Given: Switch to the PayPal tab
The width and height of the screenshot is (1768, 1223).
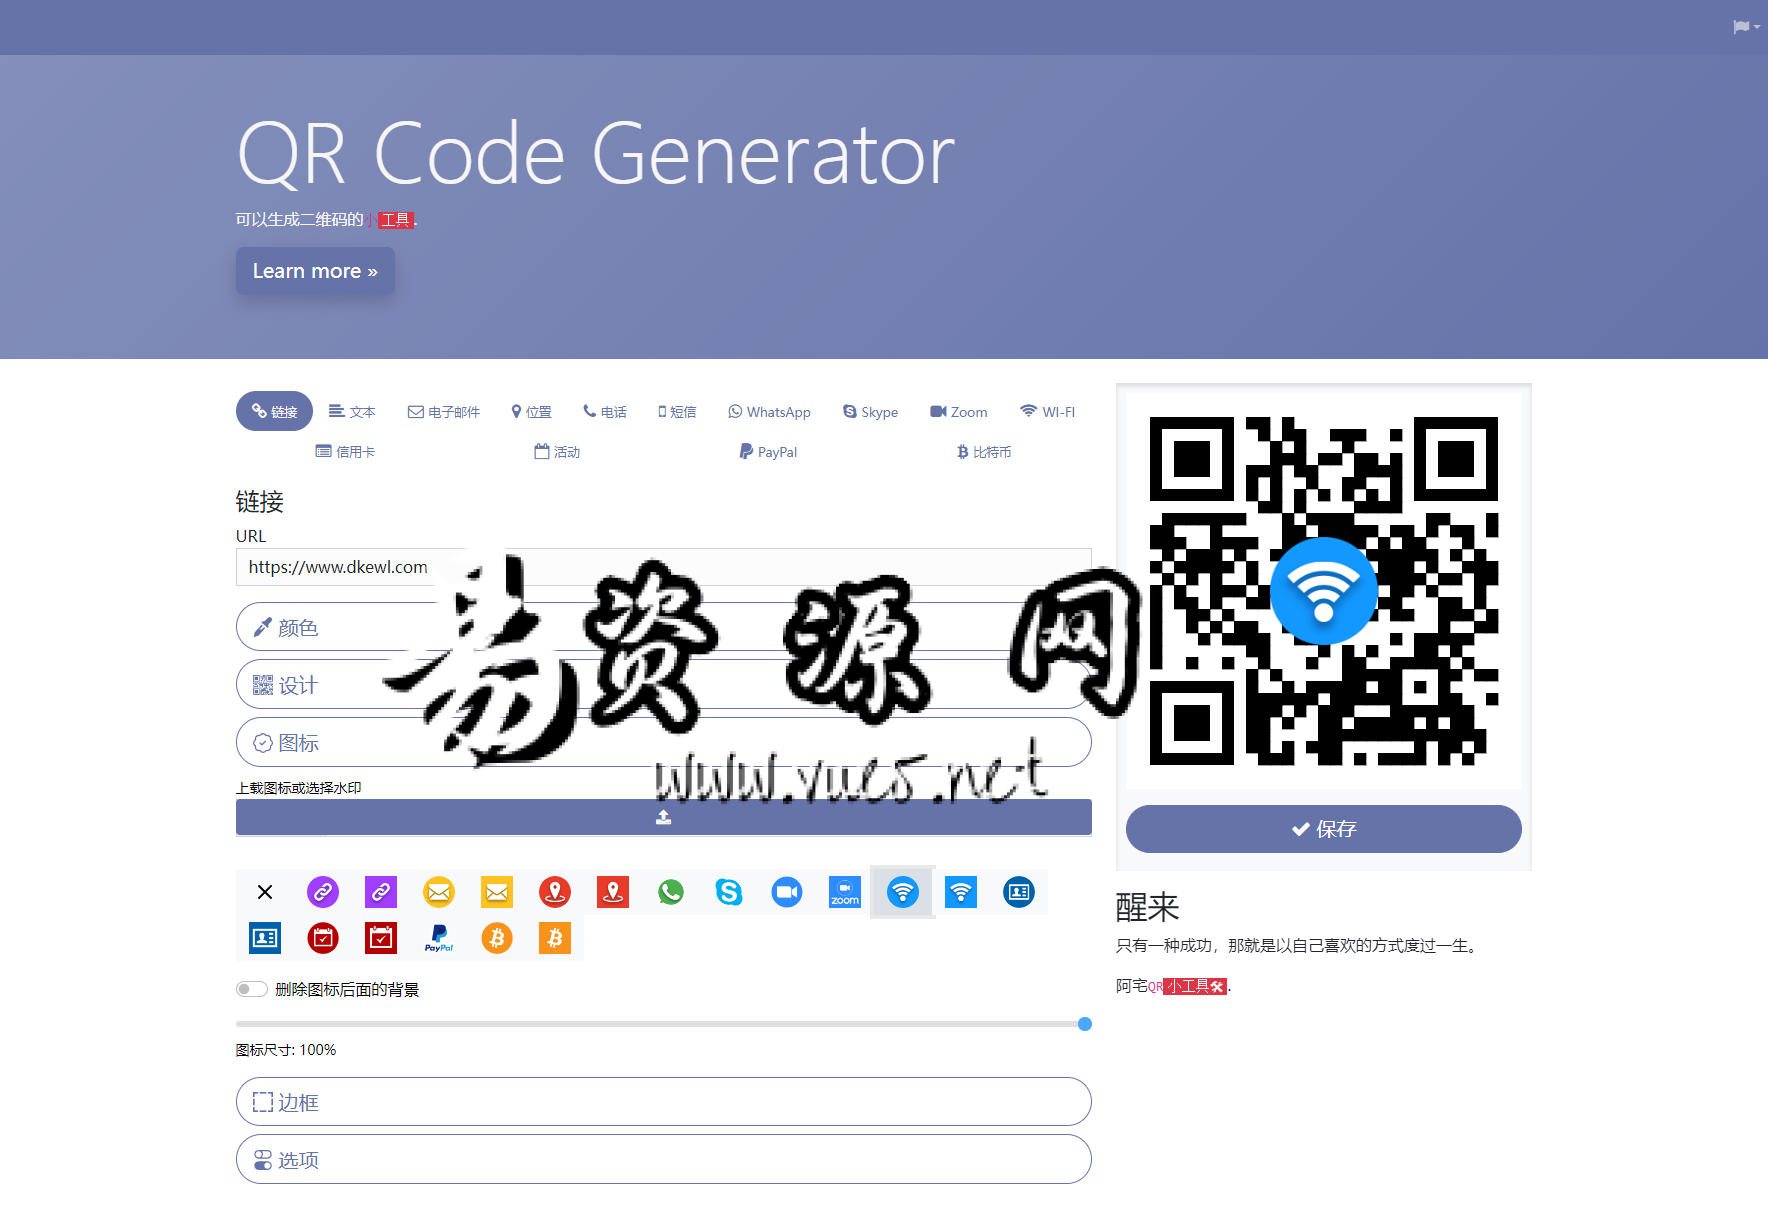Looking at the screenshot, I should click(x=768, y=451).
